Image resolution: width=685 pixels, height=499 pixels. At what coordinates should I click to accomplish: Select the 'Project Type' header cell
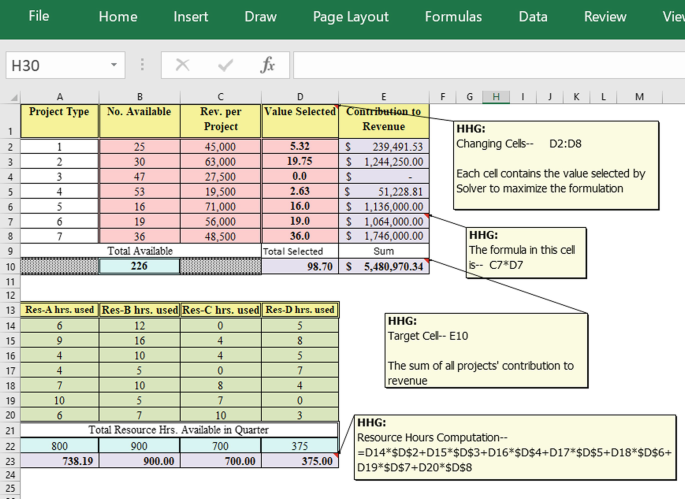(x=59, y=121)
